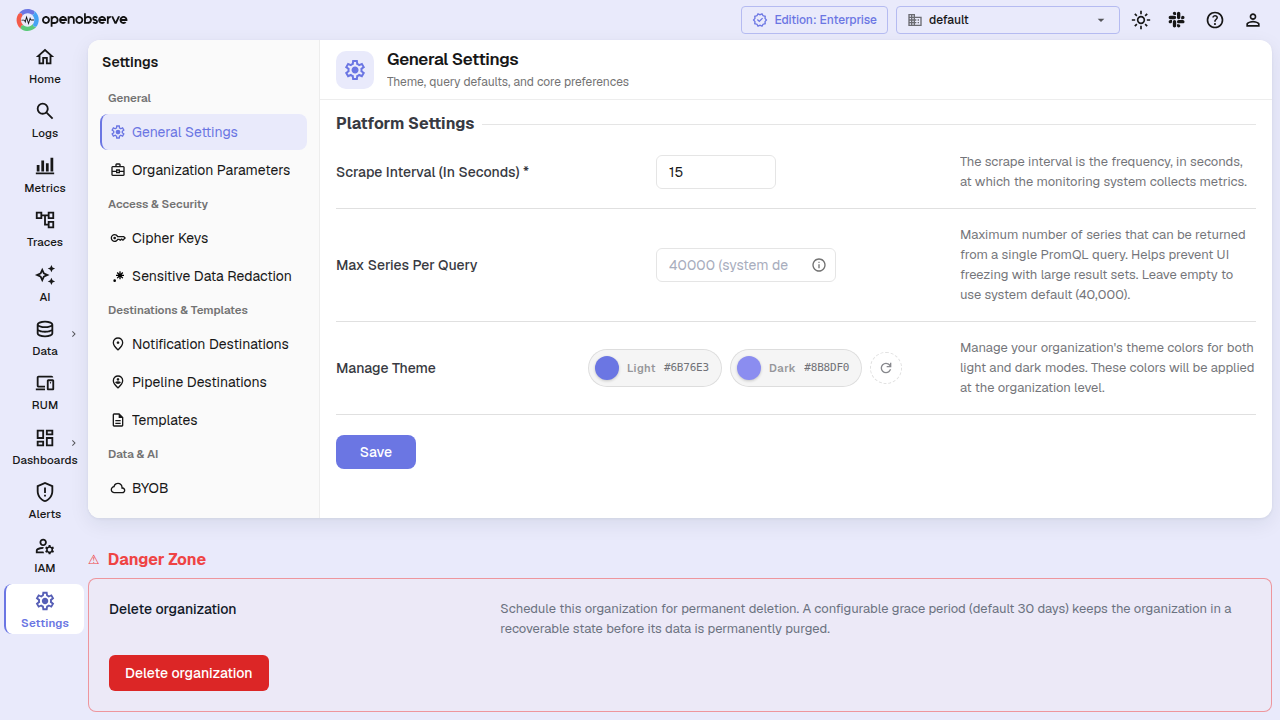This screenshot has width=1280, height=720.
Task: Reset theme colors refresh icon
Action: 886,368
